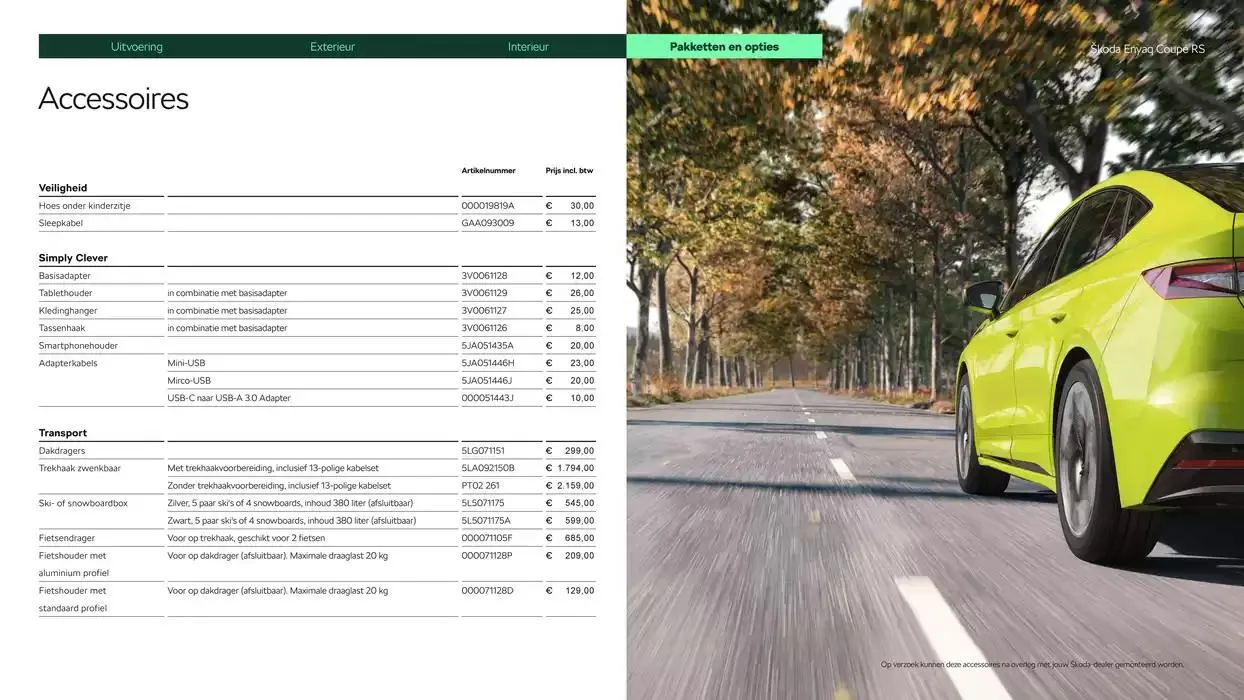The image size is (1244, 700).
Task: Click the Veiligheid section heading
Action: coord(62,187)
